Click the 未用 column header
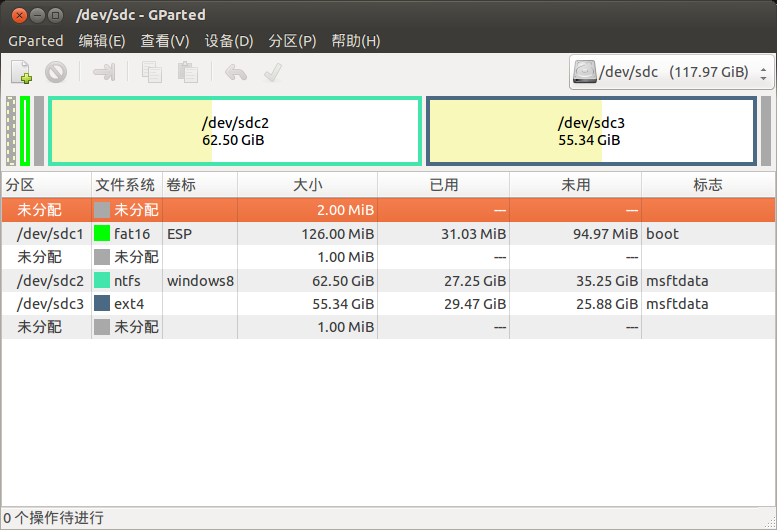Image resolution: width=777 pixels, height=530 pixels. tap(575, 185)
